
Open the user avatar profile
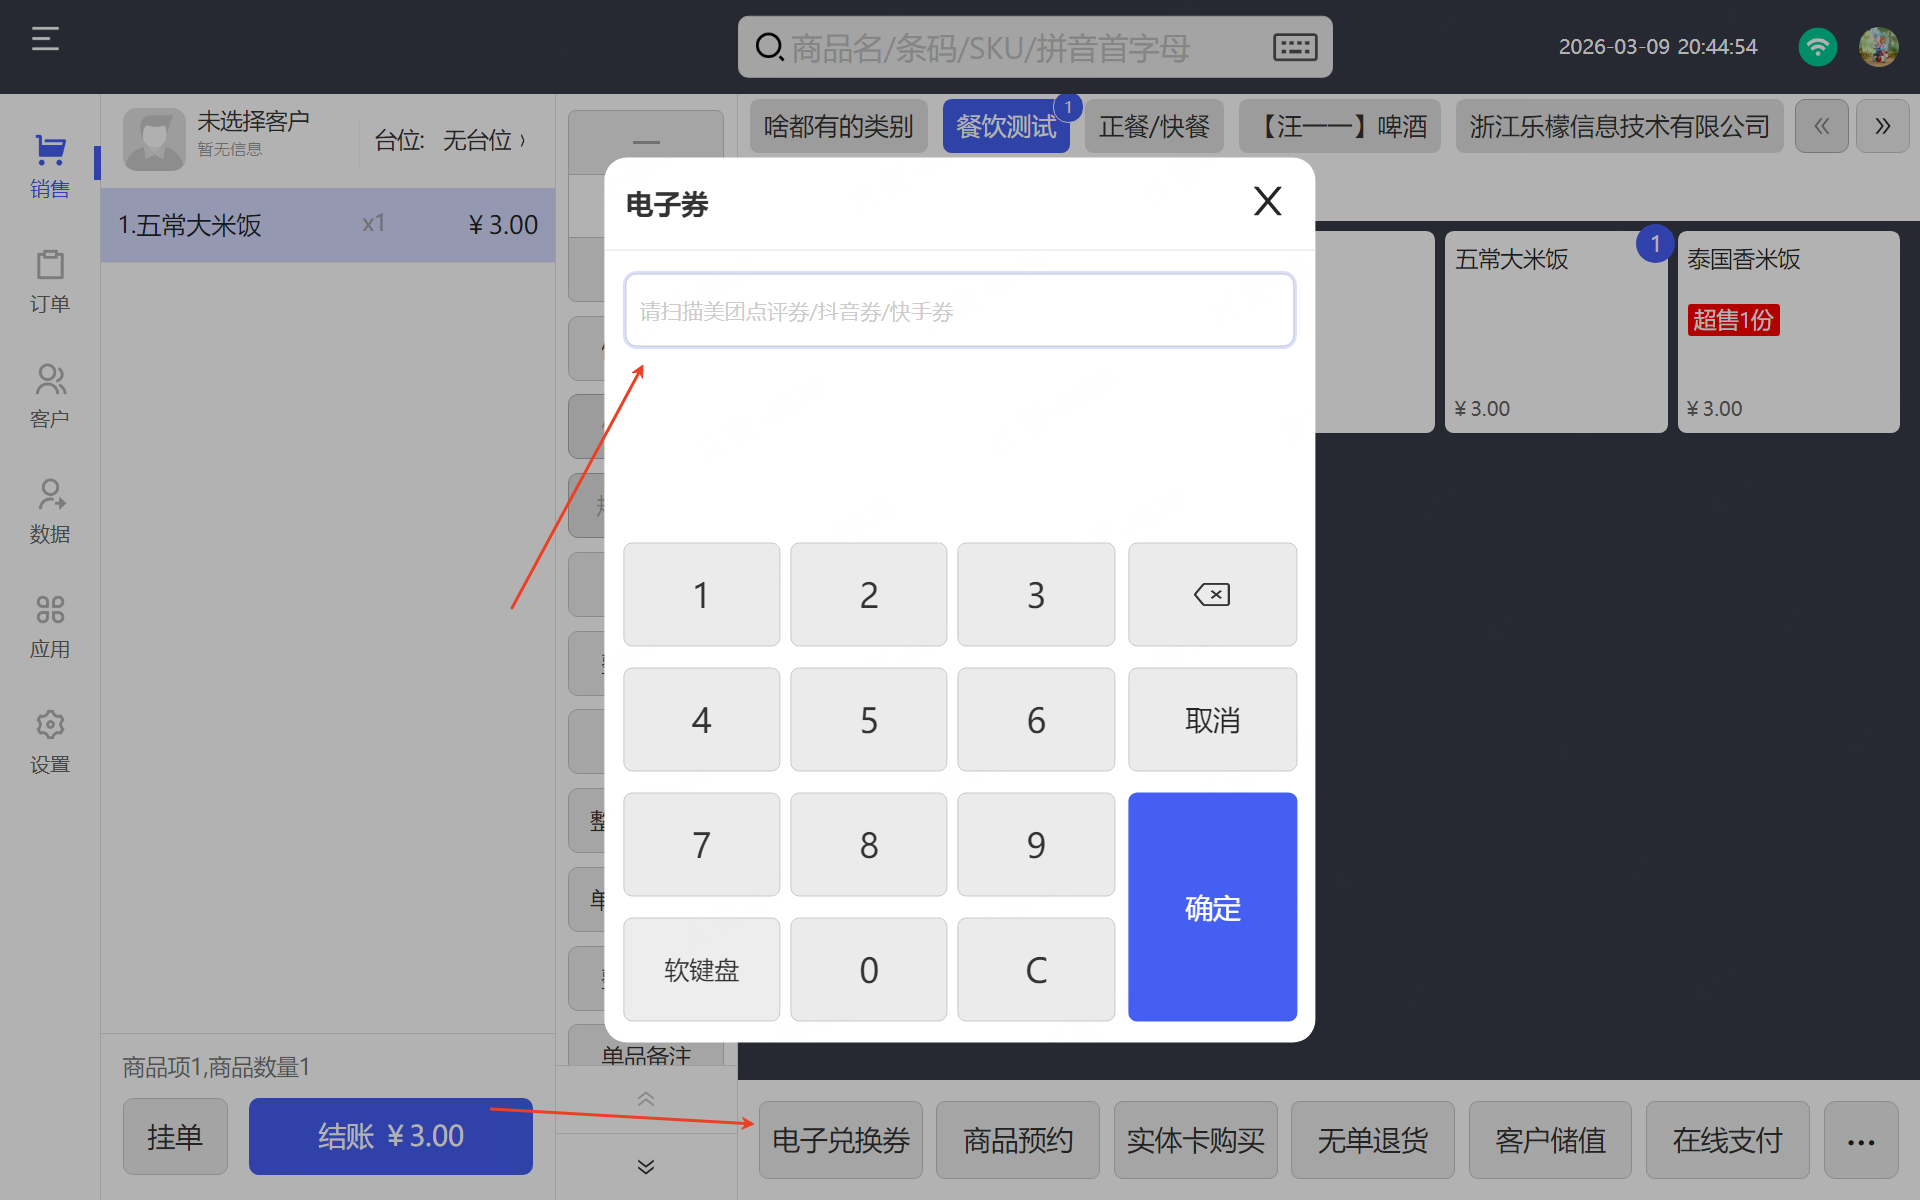(1878, 47)
